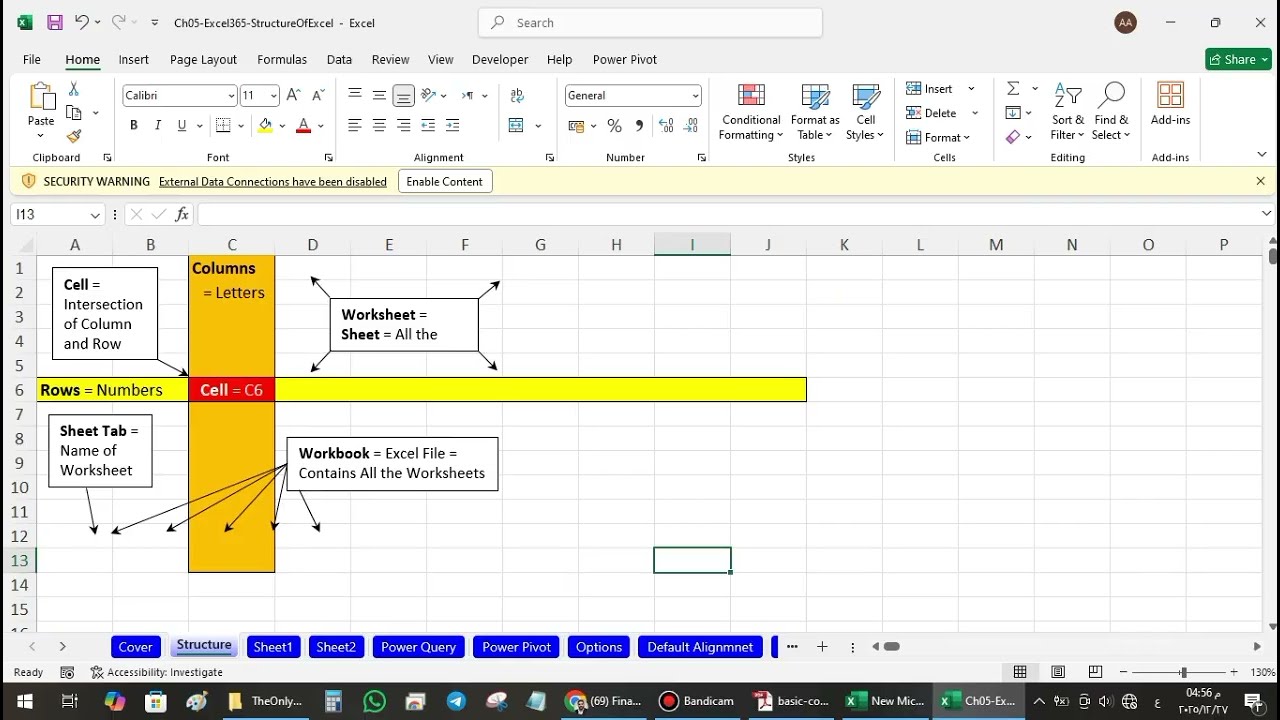1280x720 pixels.
Task: Adjust the zoom slider handle
Action: pos(1183,672)
